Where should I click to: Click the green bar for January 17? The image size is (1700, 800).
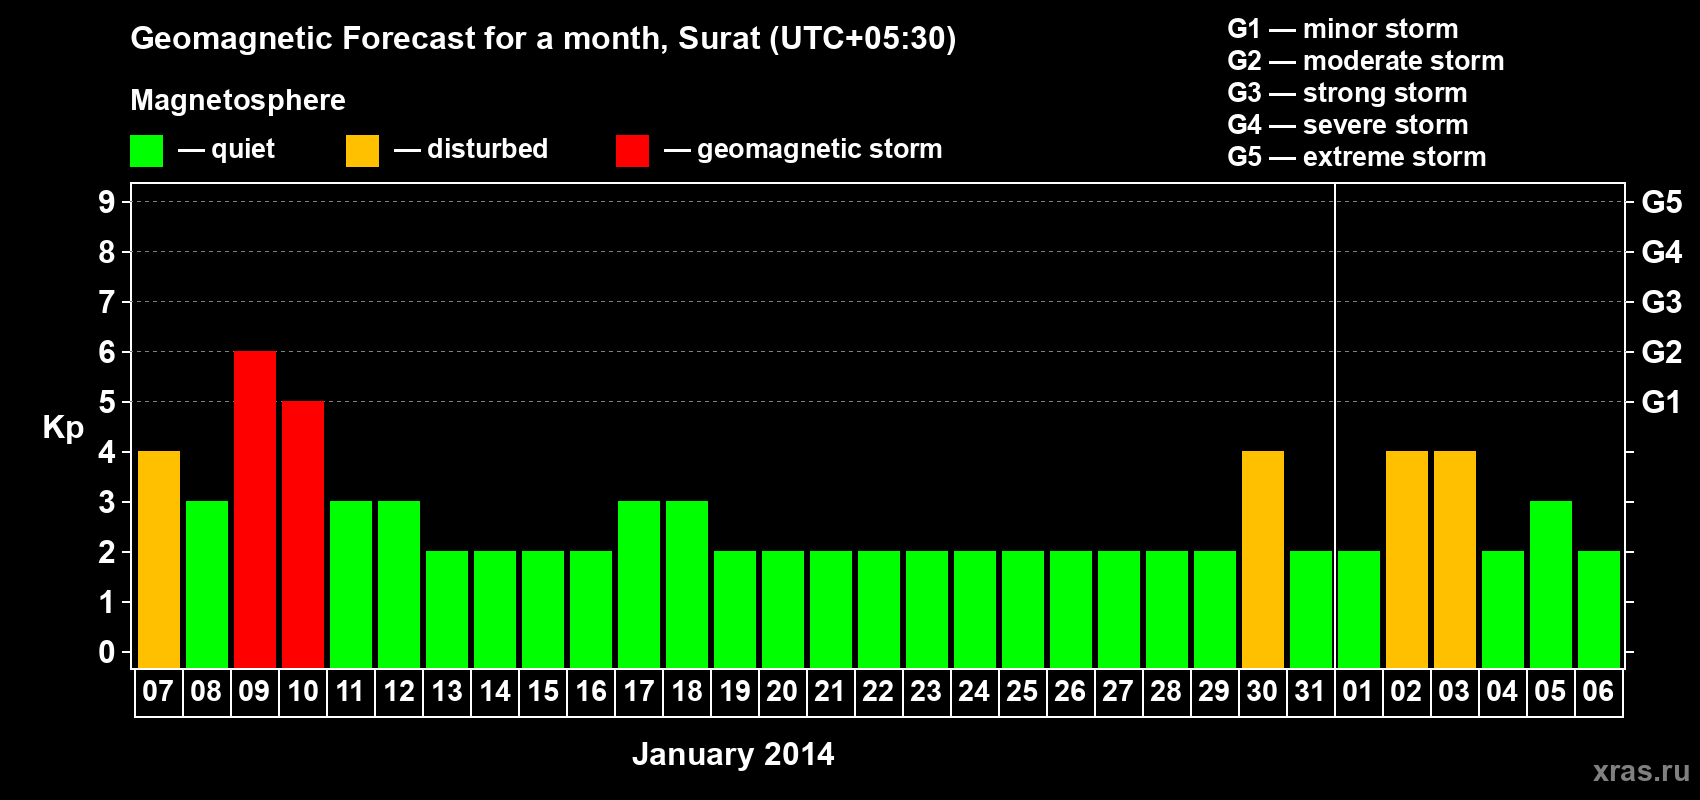(639, 584)
